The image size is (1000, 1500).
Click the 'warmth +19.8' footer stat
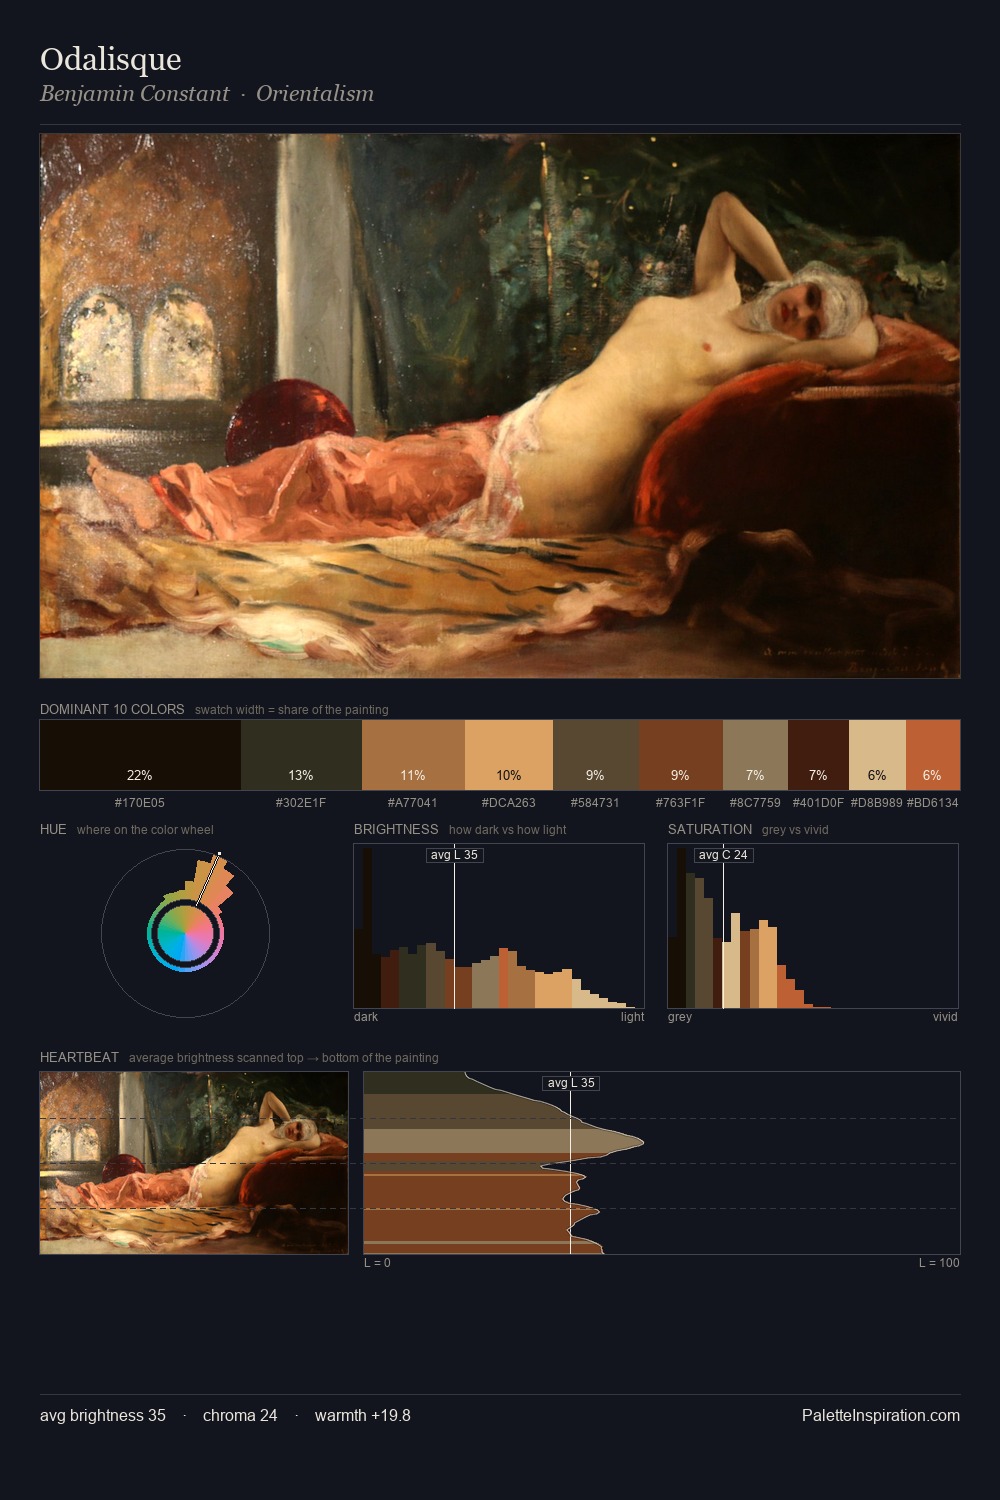(x=363, y=1415)
